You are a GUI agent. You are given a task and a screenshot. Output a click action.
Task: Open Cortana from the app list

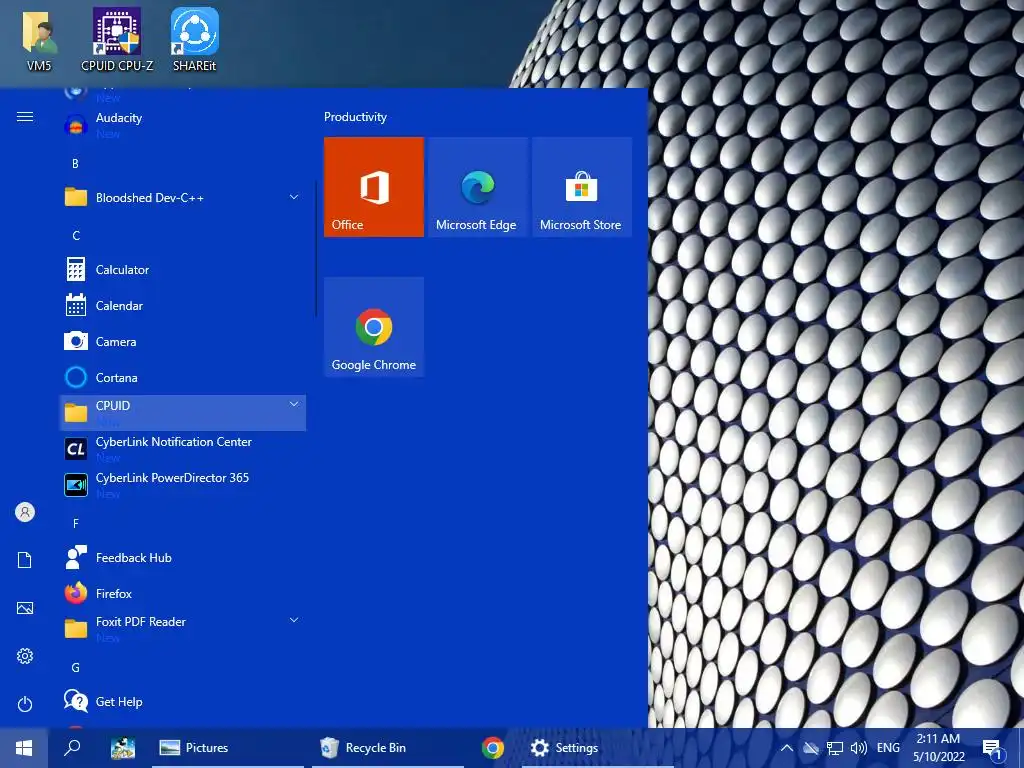coord(183,377)
